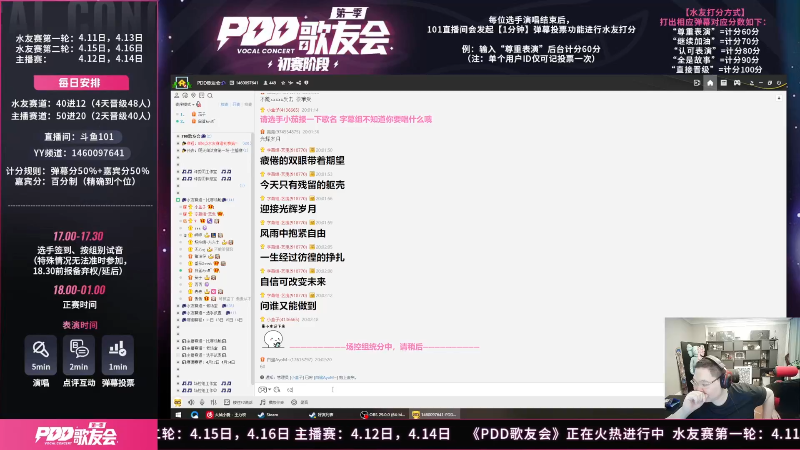The width and height of the screenshot is (800, 450).
Task: Select the second user in mic queue list
Action: (x=198, y=121)
